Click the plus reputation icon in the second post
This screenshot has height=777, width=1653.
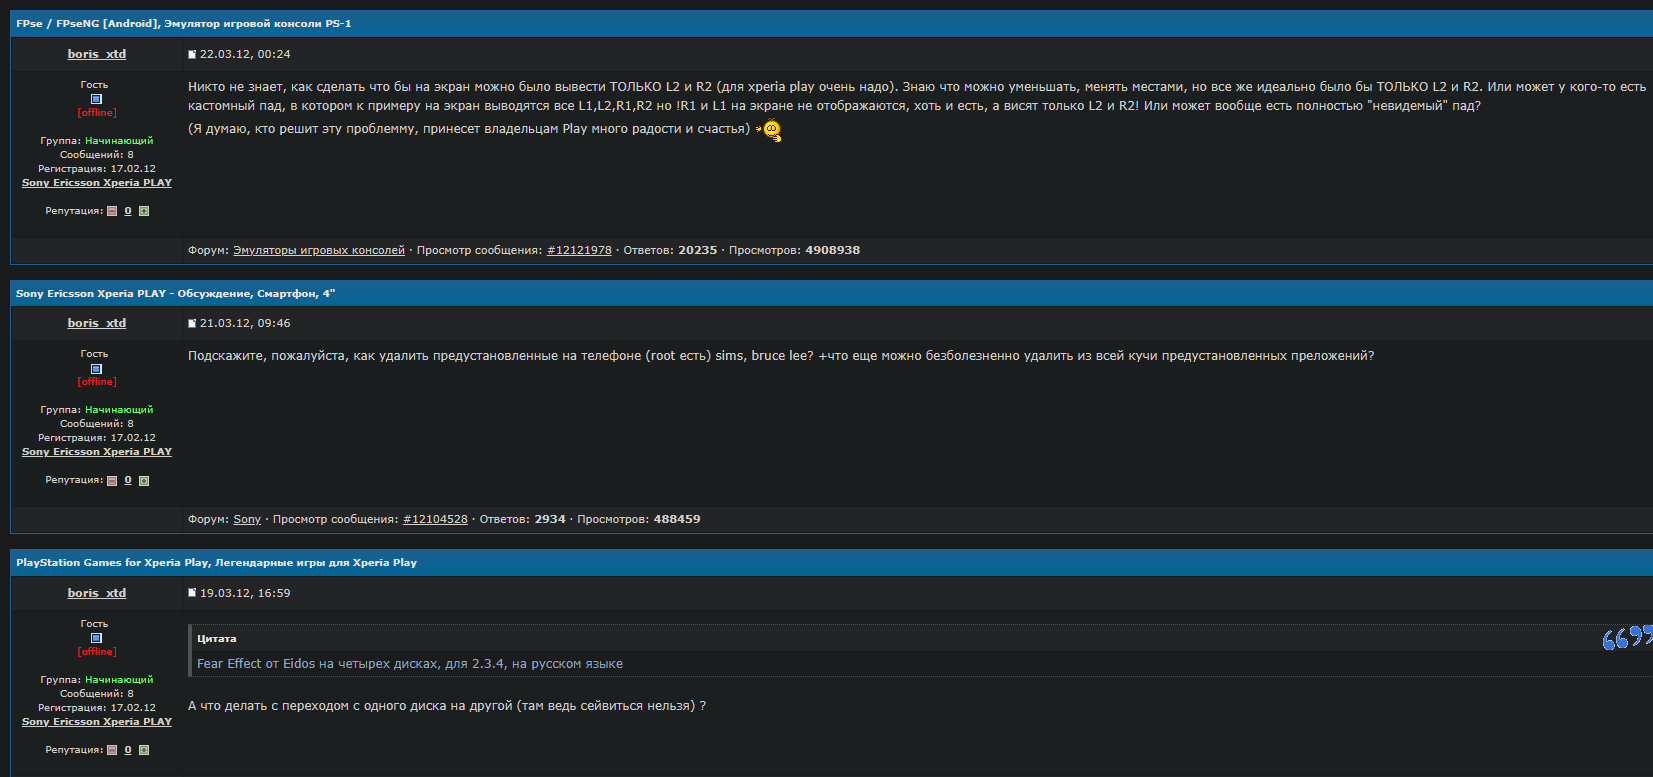[144, 481]
